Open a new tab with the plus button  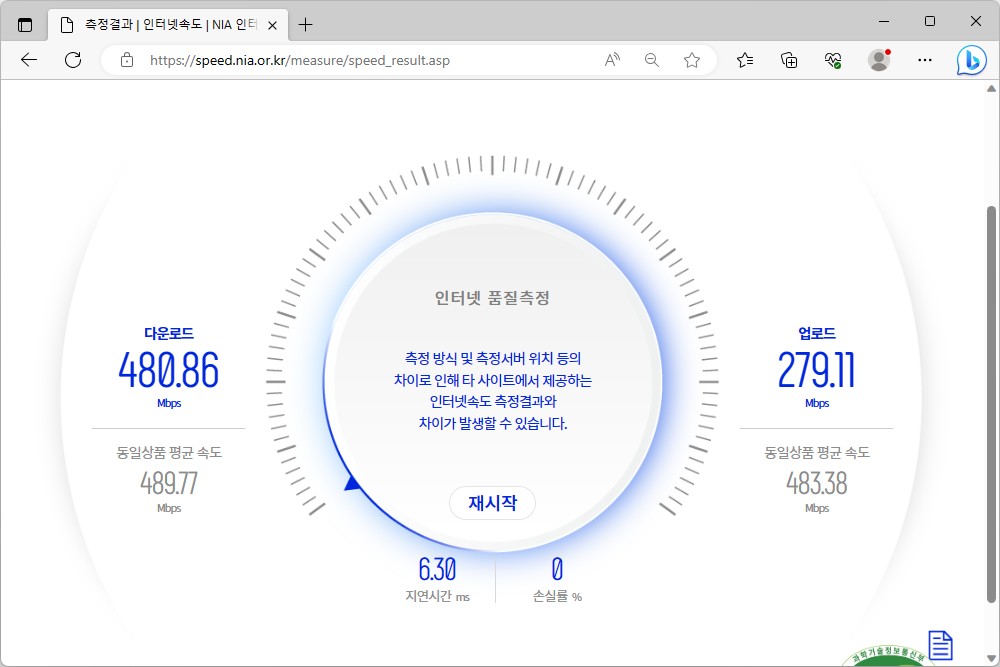pyautogui.click(x=305, y=25)
